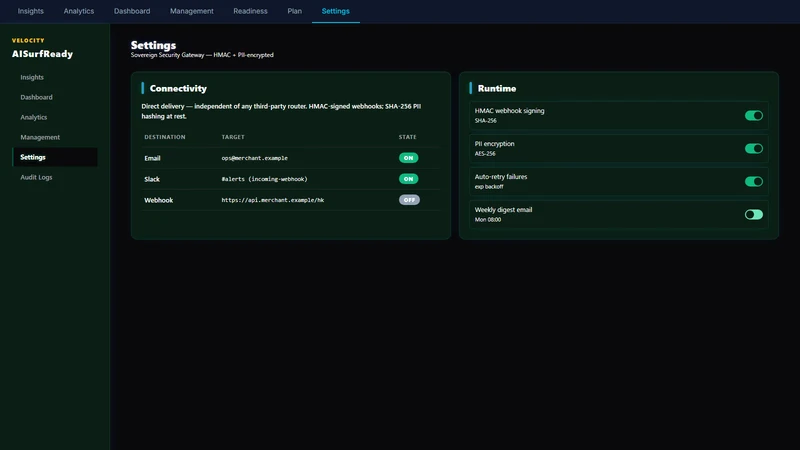This screenshot has width=800, height=450.
Task: Click the #alerts (incoming-webhook) target
Action: [264, 179]
